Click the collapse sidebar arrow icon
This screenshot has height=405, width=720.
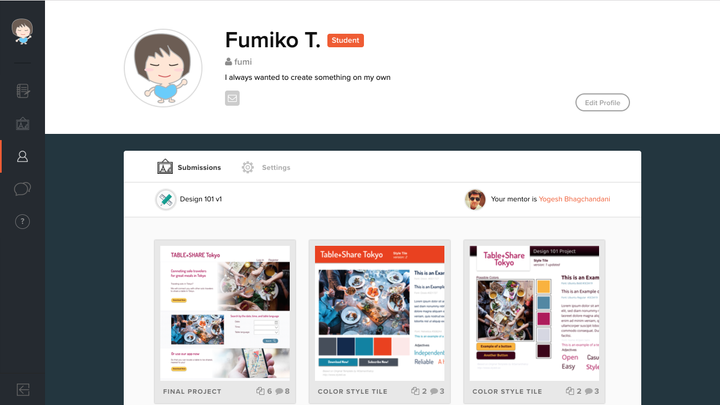22,390
